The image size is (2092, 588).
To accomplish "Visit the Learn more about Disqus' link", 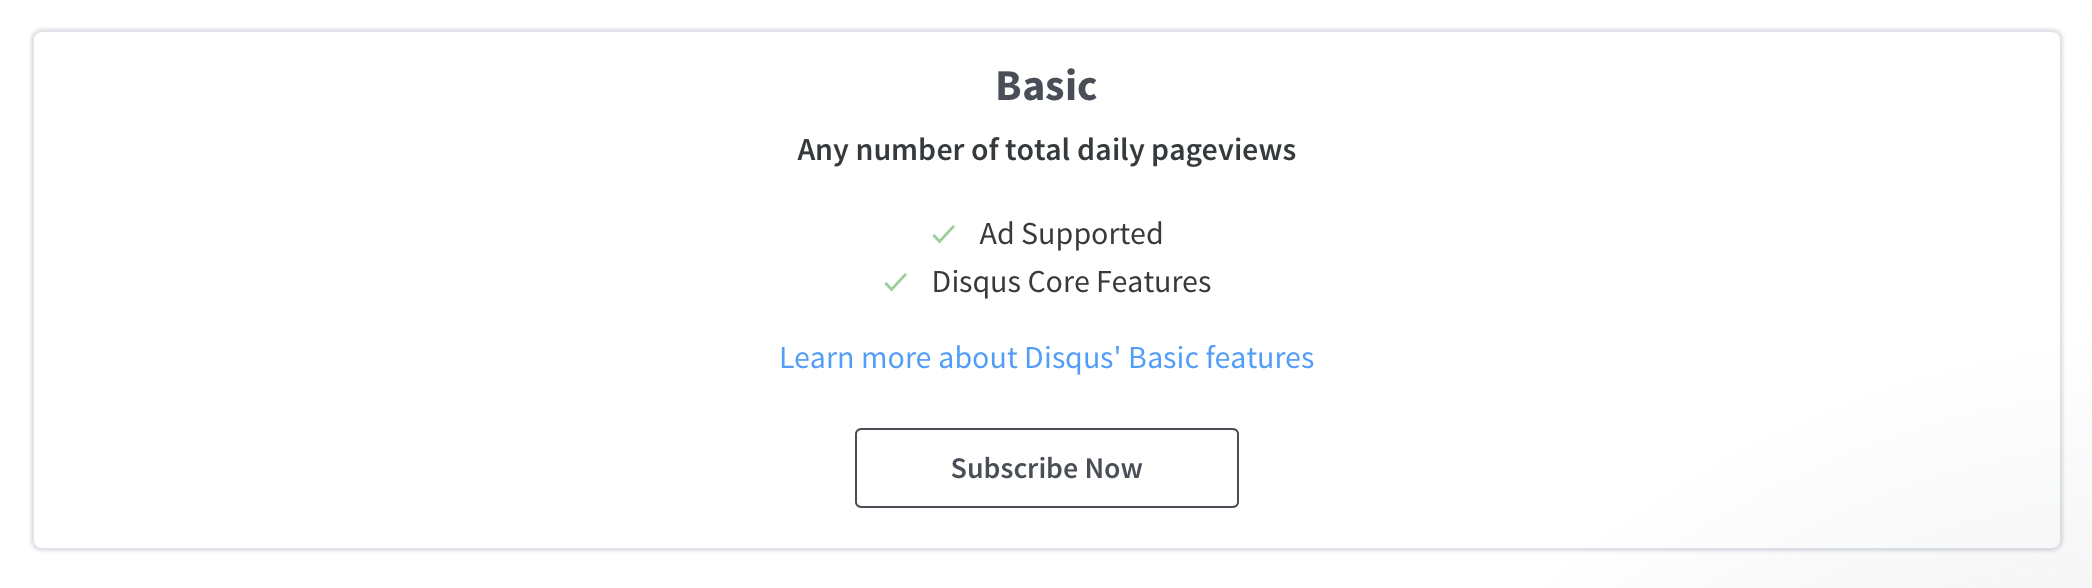I will point(1046,358).
